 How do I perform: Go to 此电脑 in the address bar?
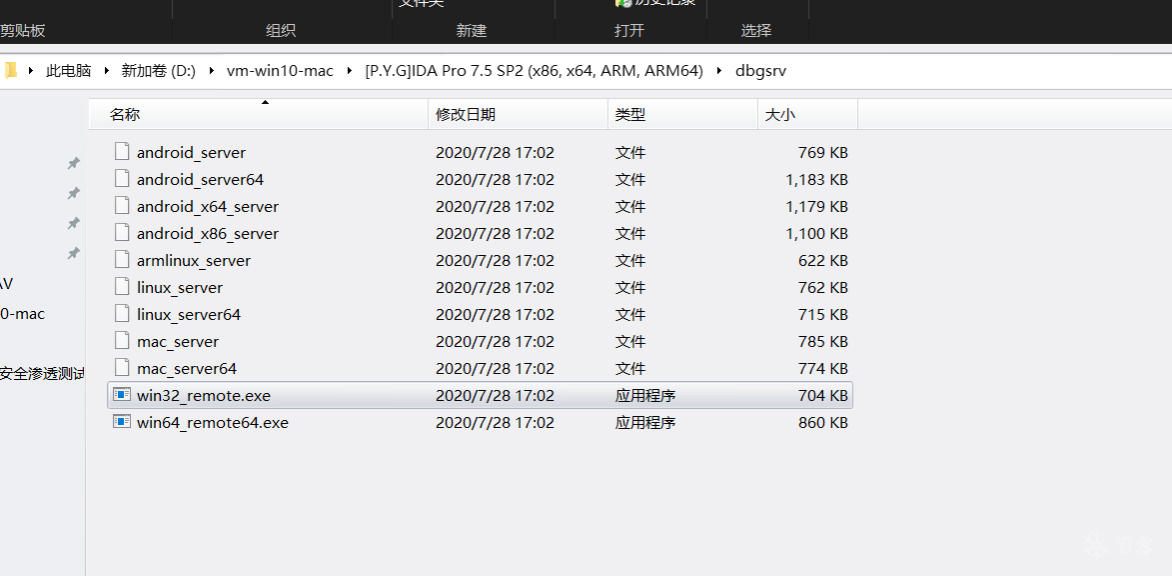(x=68, y=71)
